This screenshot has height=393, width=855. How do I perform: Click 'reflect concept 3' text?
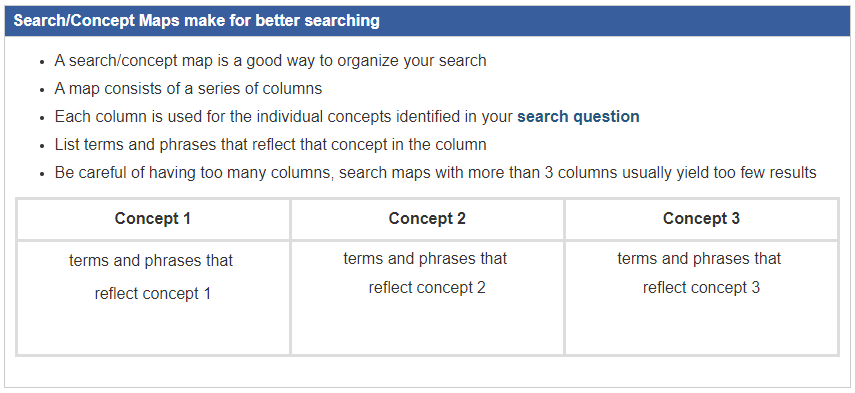tap(701, 287)
